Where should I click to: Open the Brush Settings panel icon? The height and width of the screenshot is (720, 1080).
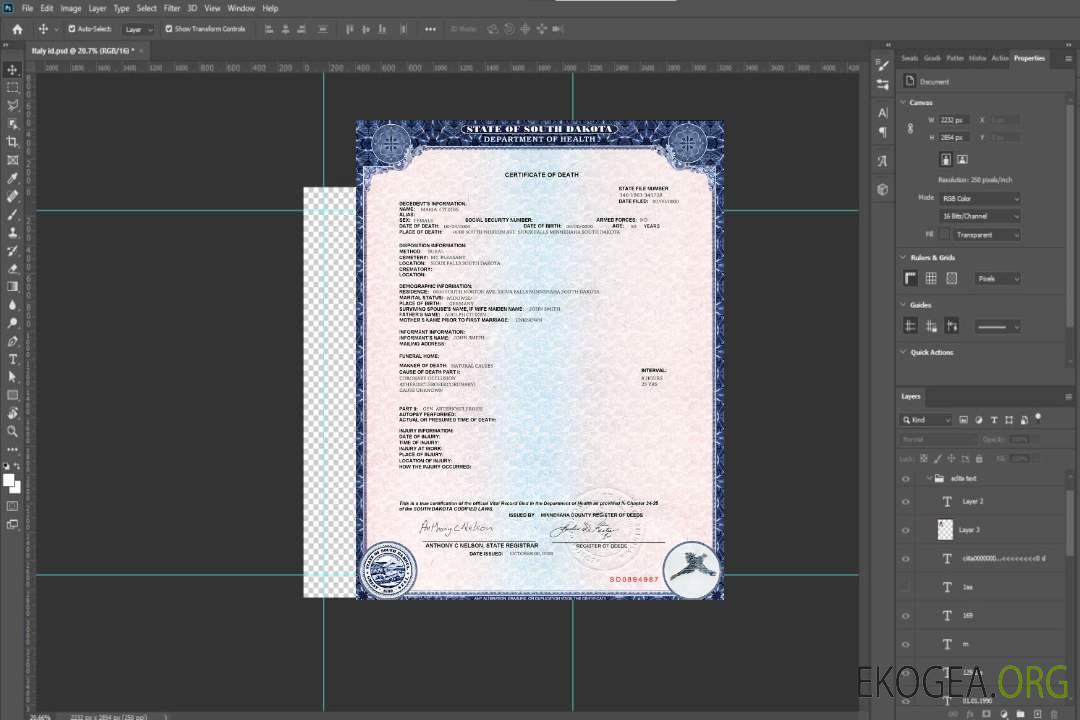[x=883, y=65]
